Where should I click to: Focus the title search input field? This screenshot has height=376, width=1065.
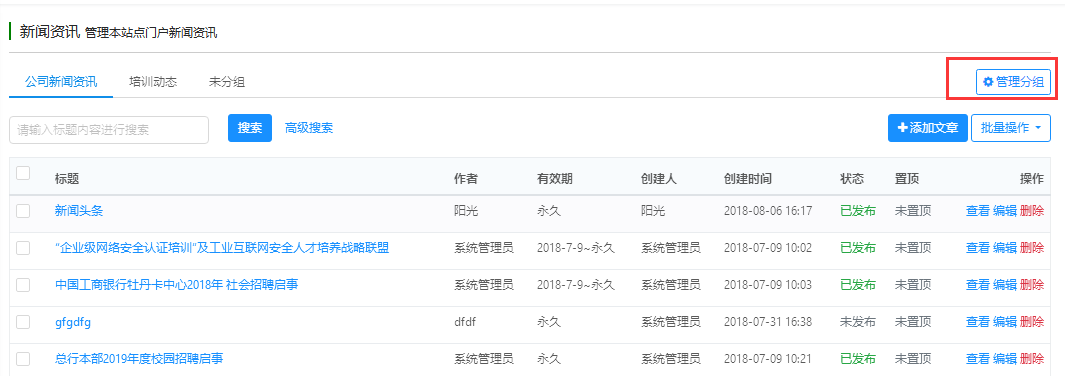click(109, 130)
